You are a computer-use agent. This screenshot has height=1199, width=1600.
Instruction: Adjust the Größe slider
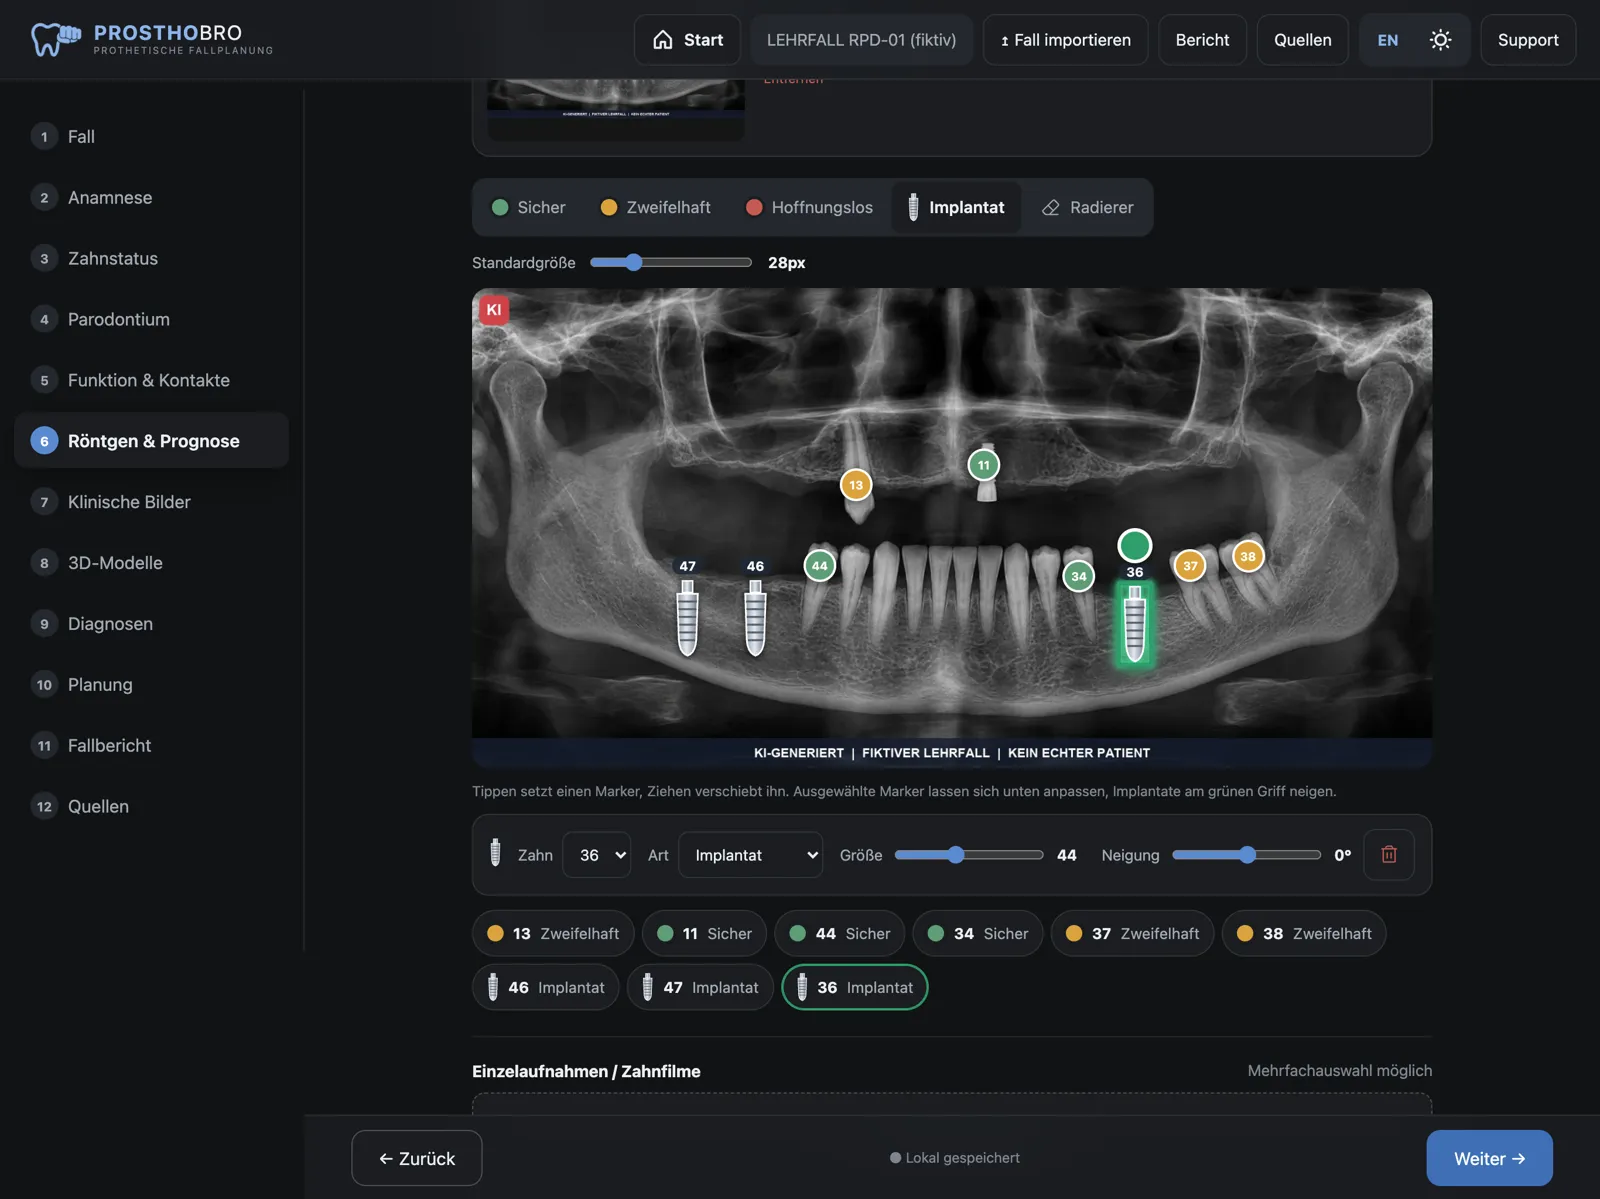(969, 855)
